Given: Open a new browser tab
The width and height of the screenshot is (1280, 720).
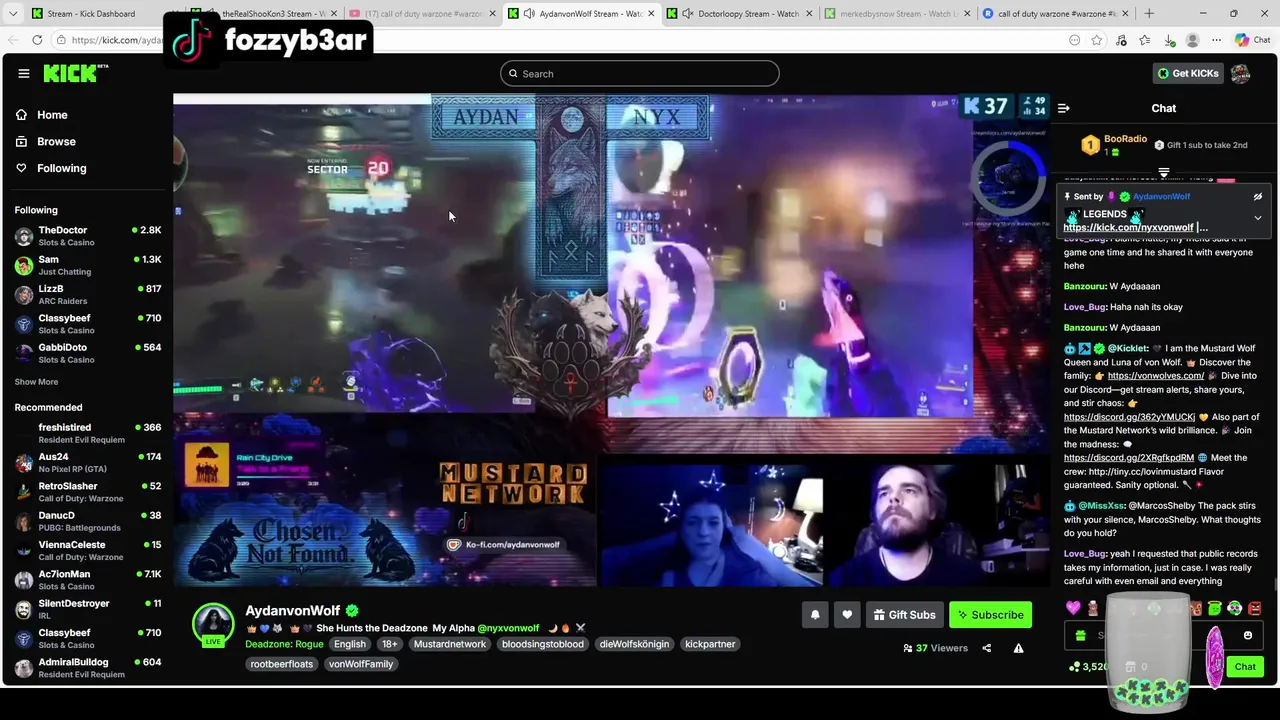Looking at the screenshot, I should (x=1149, y=13).
